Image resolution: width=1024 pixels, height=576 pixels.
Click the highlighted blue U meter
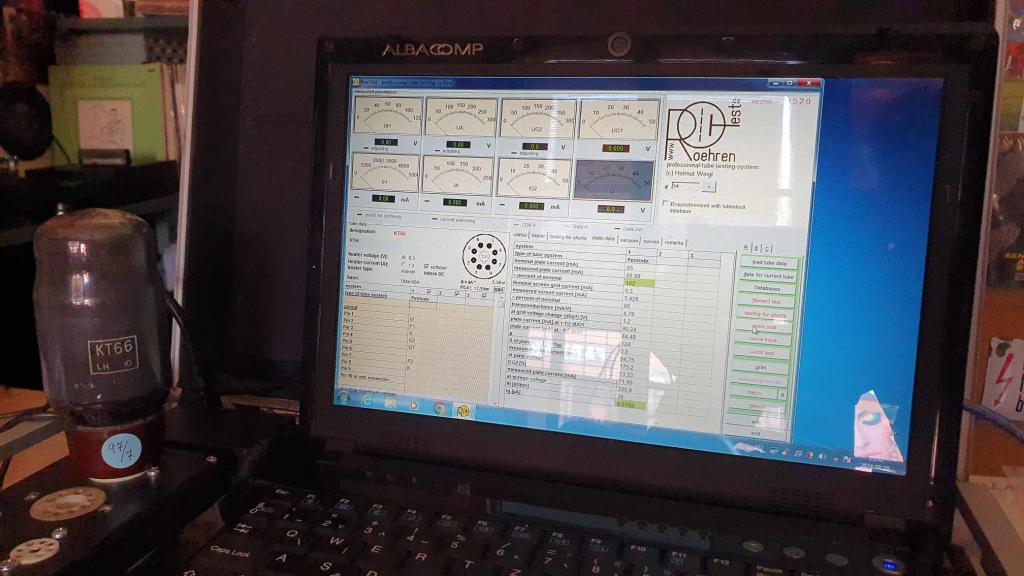click(613, 180)
